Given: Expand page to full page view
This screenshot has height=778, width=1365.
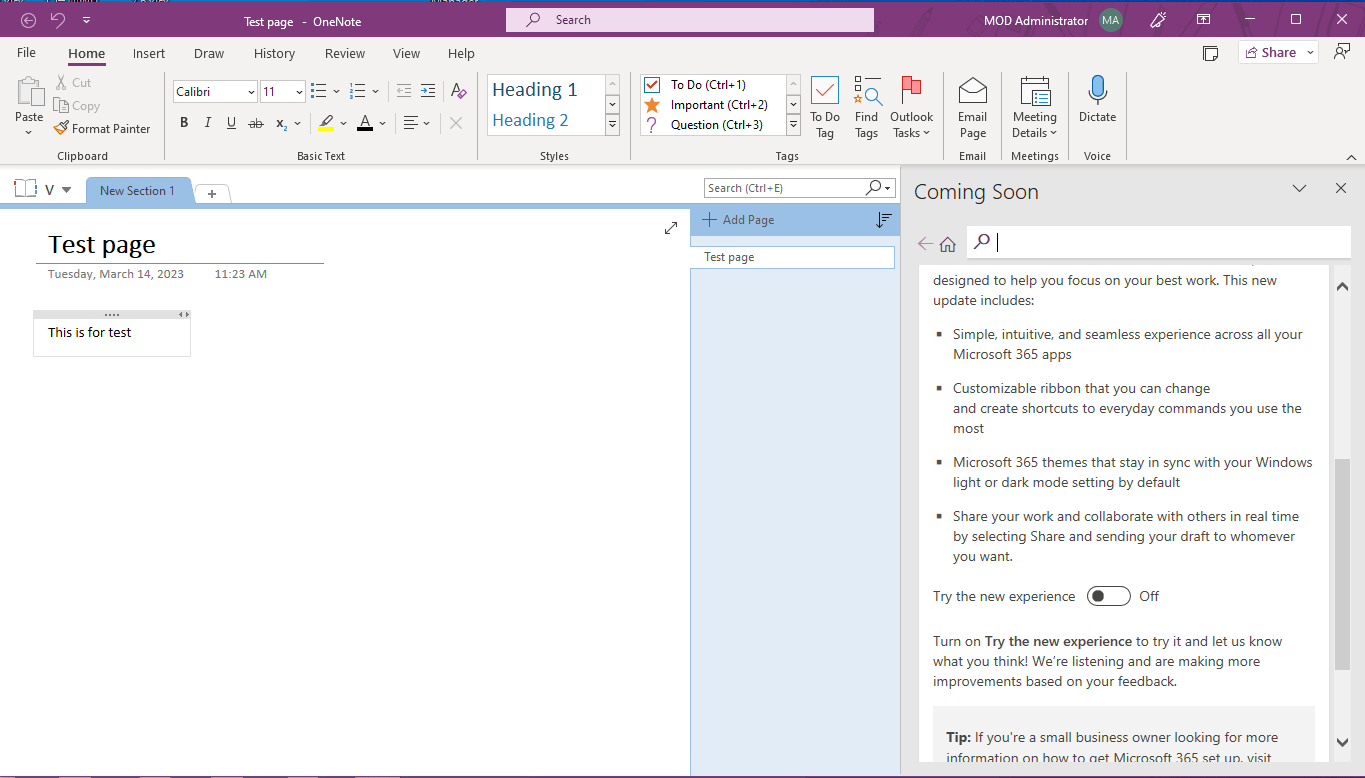Looking at the screenshot, I should 671,228.
